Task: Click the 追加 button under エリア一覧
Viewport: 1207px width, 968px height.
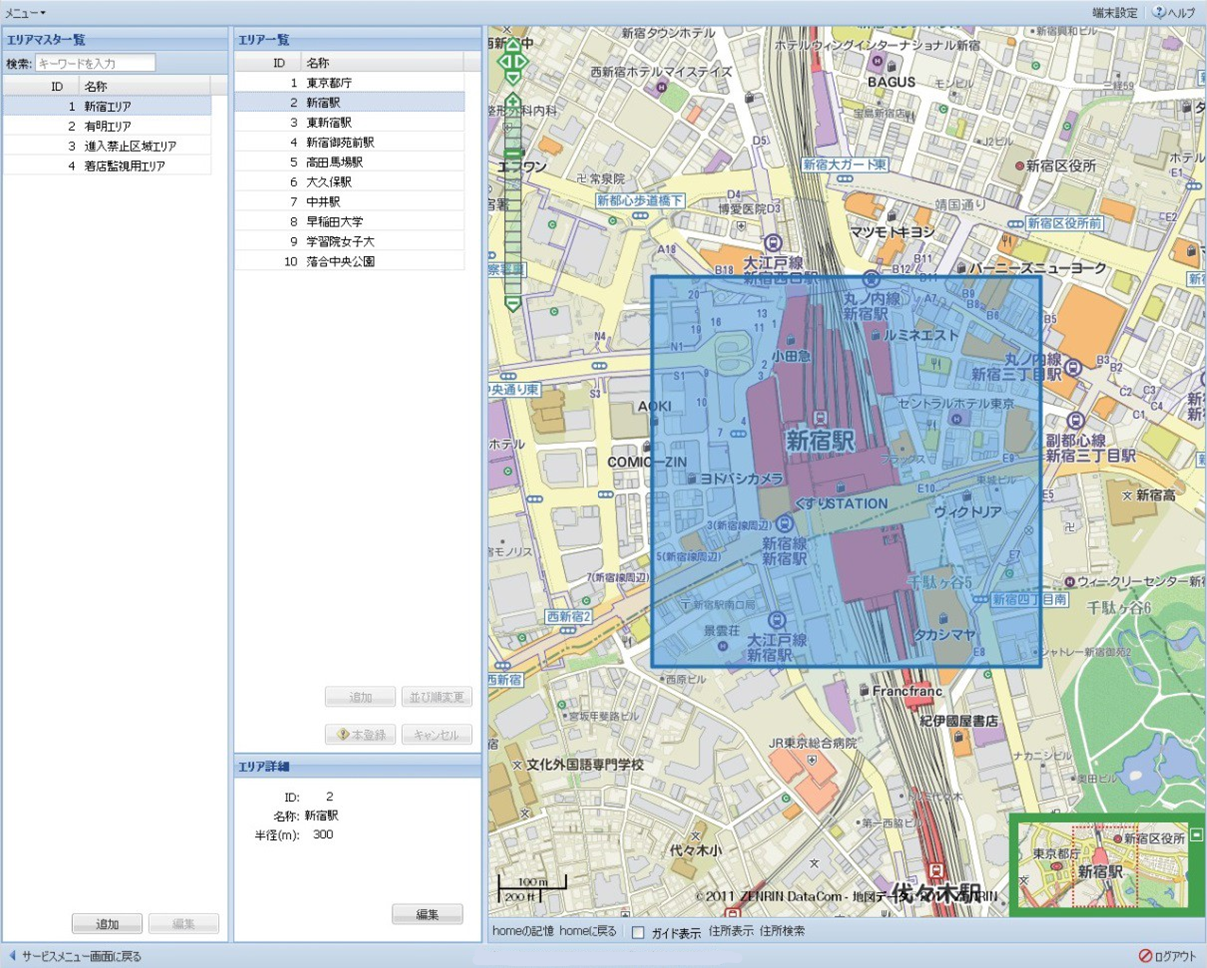Action: point(360,697)
